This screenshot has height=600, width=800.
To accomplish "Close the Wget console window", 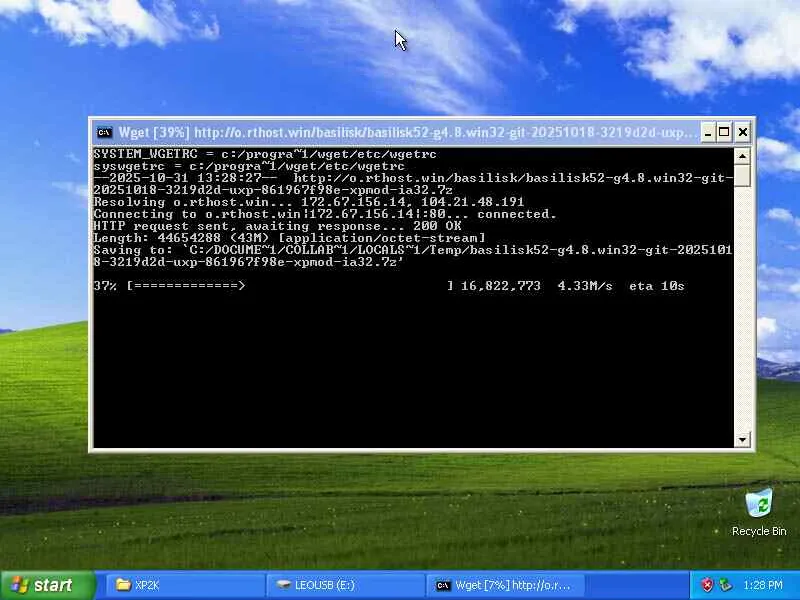I will click(743, 133).
